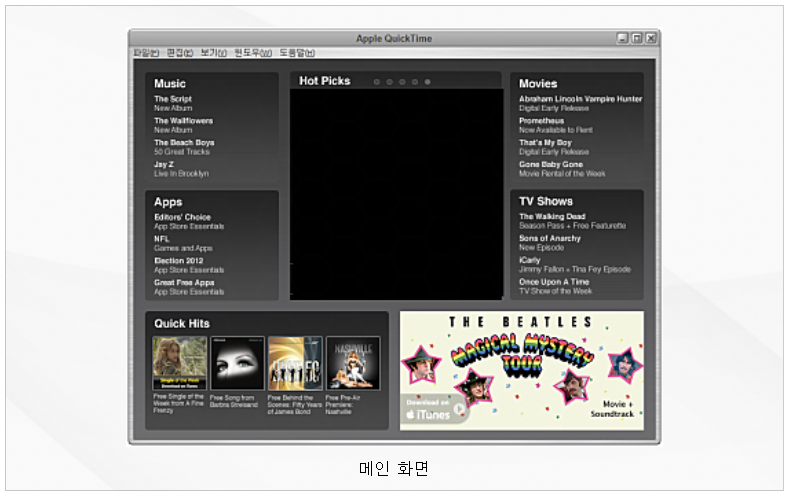Open the 도움말 (Help) menu
Image resolution: width=790 pixels, height=495 pixels.
pyautogui.click(x=297, y=52)
